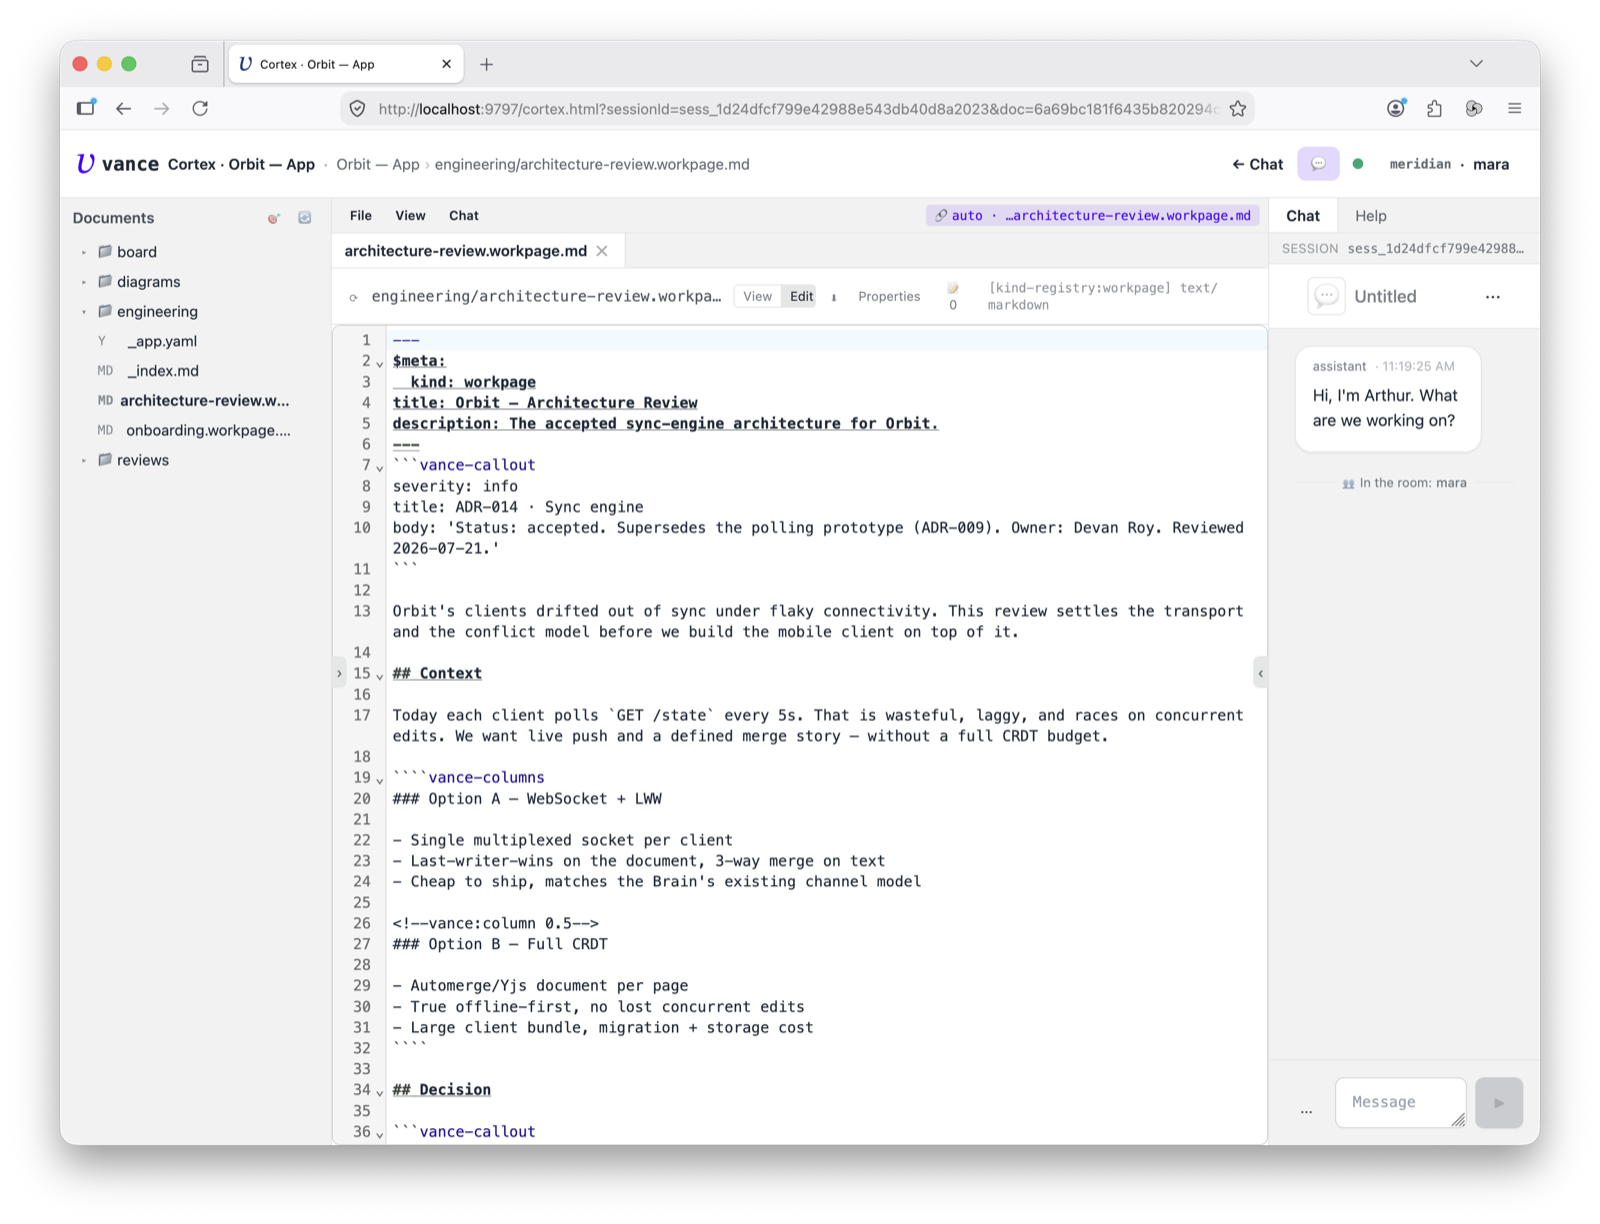
Task: Fold the $meta block at line 2
Action: coord(380,364)
